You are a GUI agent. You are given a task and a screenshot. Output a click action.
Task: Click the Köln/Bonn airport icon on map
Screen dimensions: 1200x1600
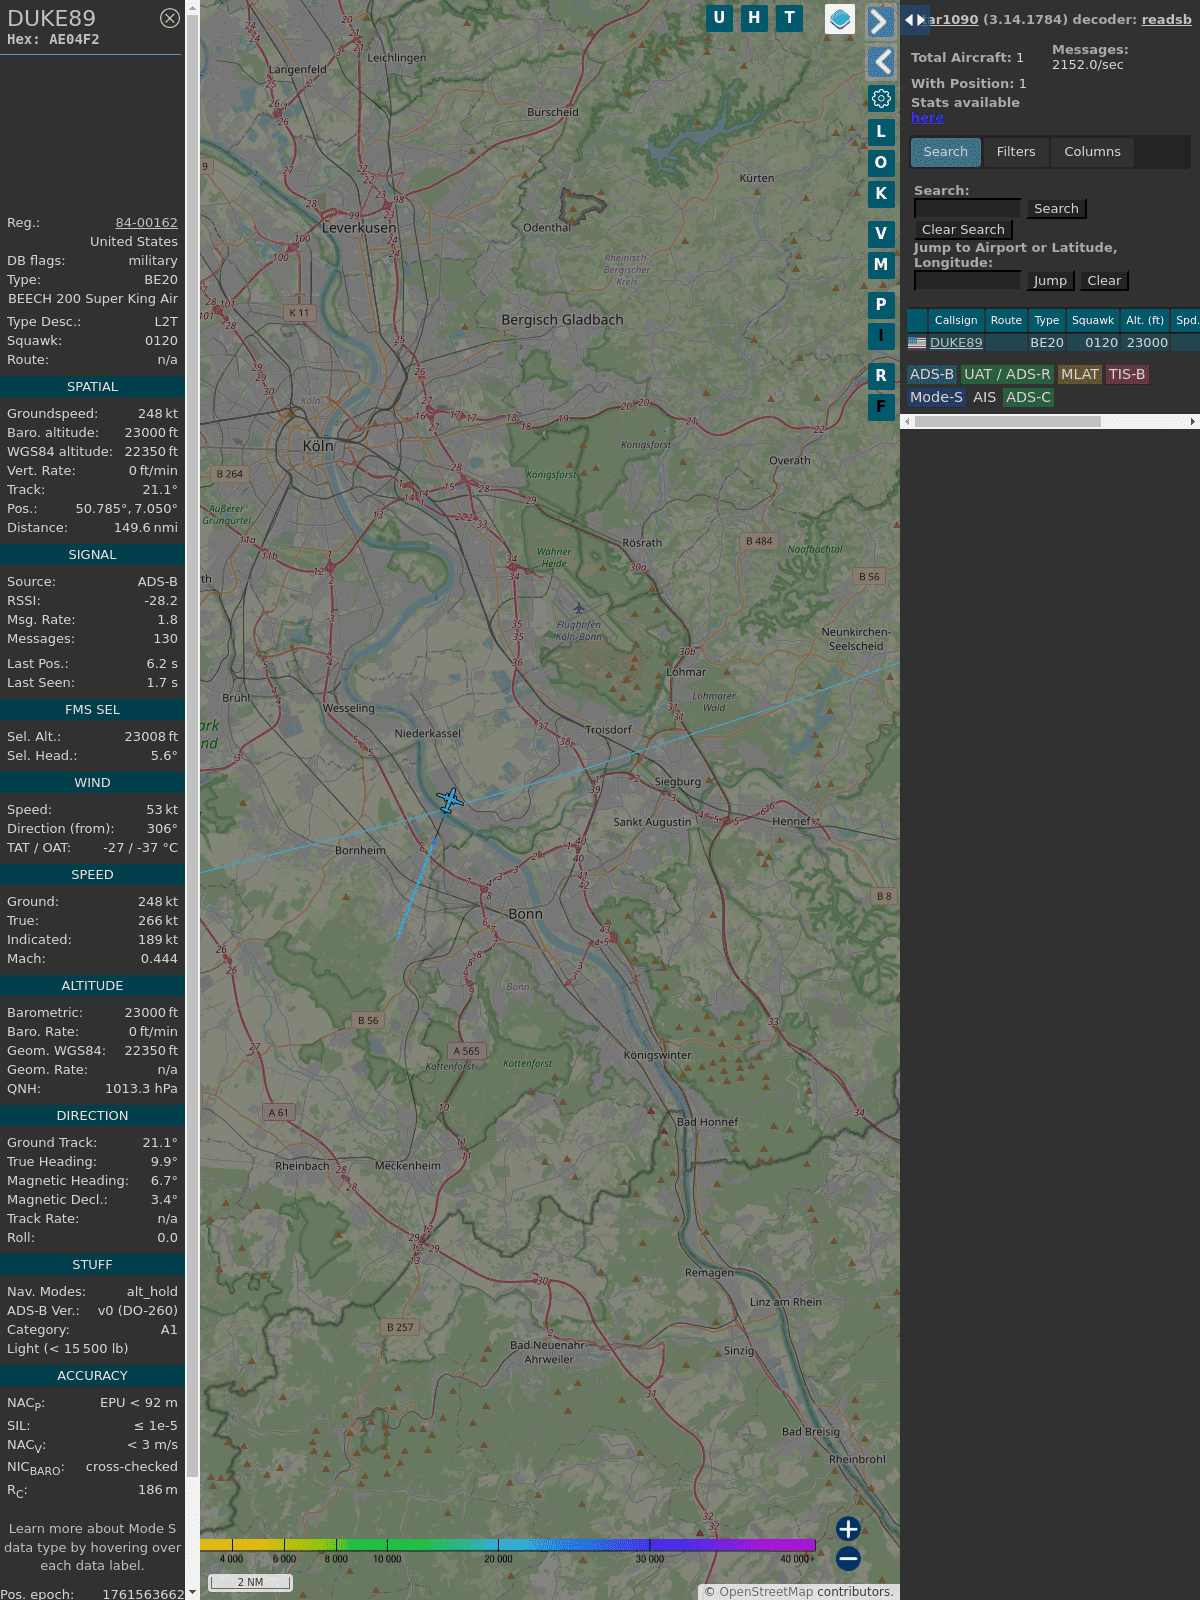tap(578, 608)
